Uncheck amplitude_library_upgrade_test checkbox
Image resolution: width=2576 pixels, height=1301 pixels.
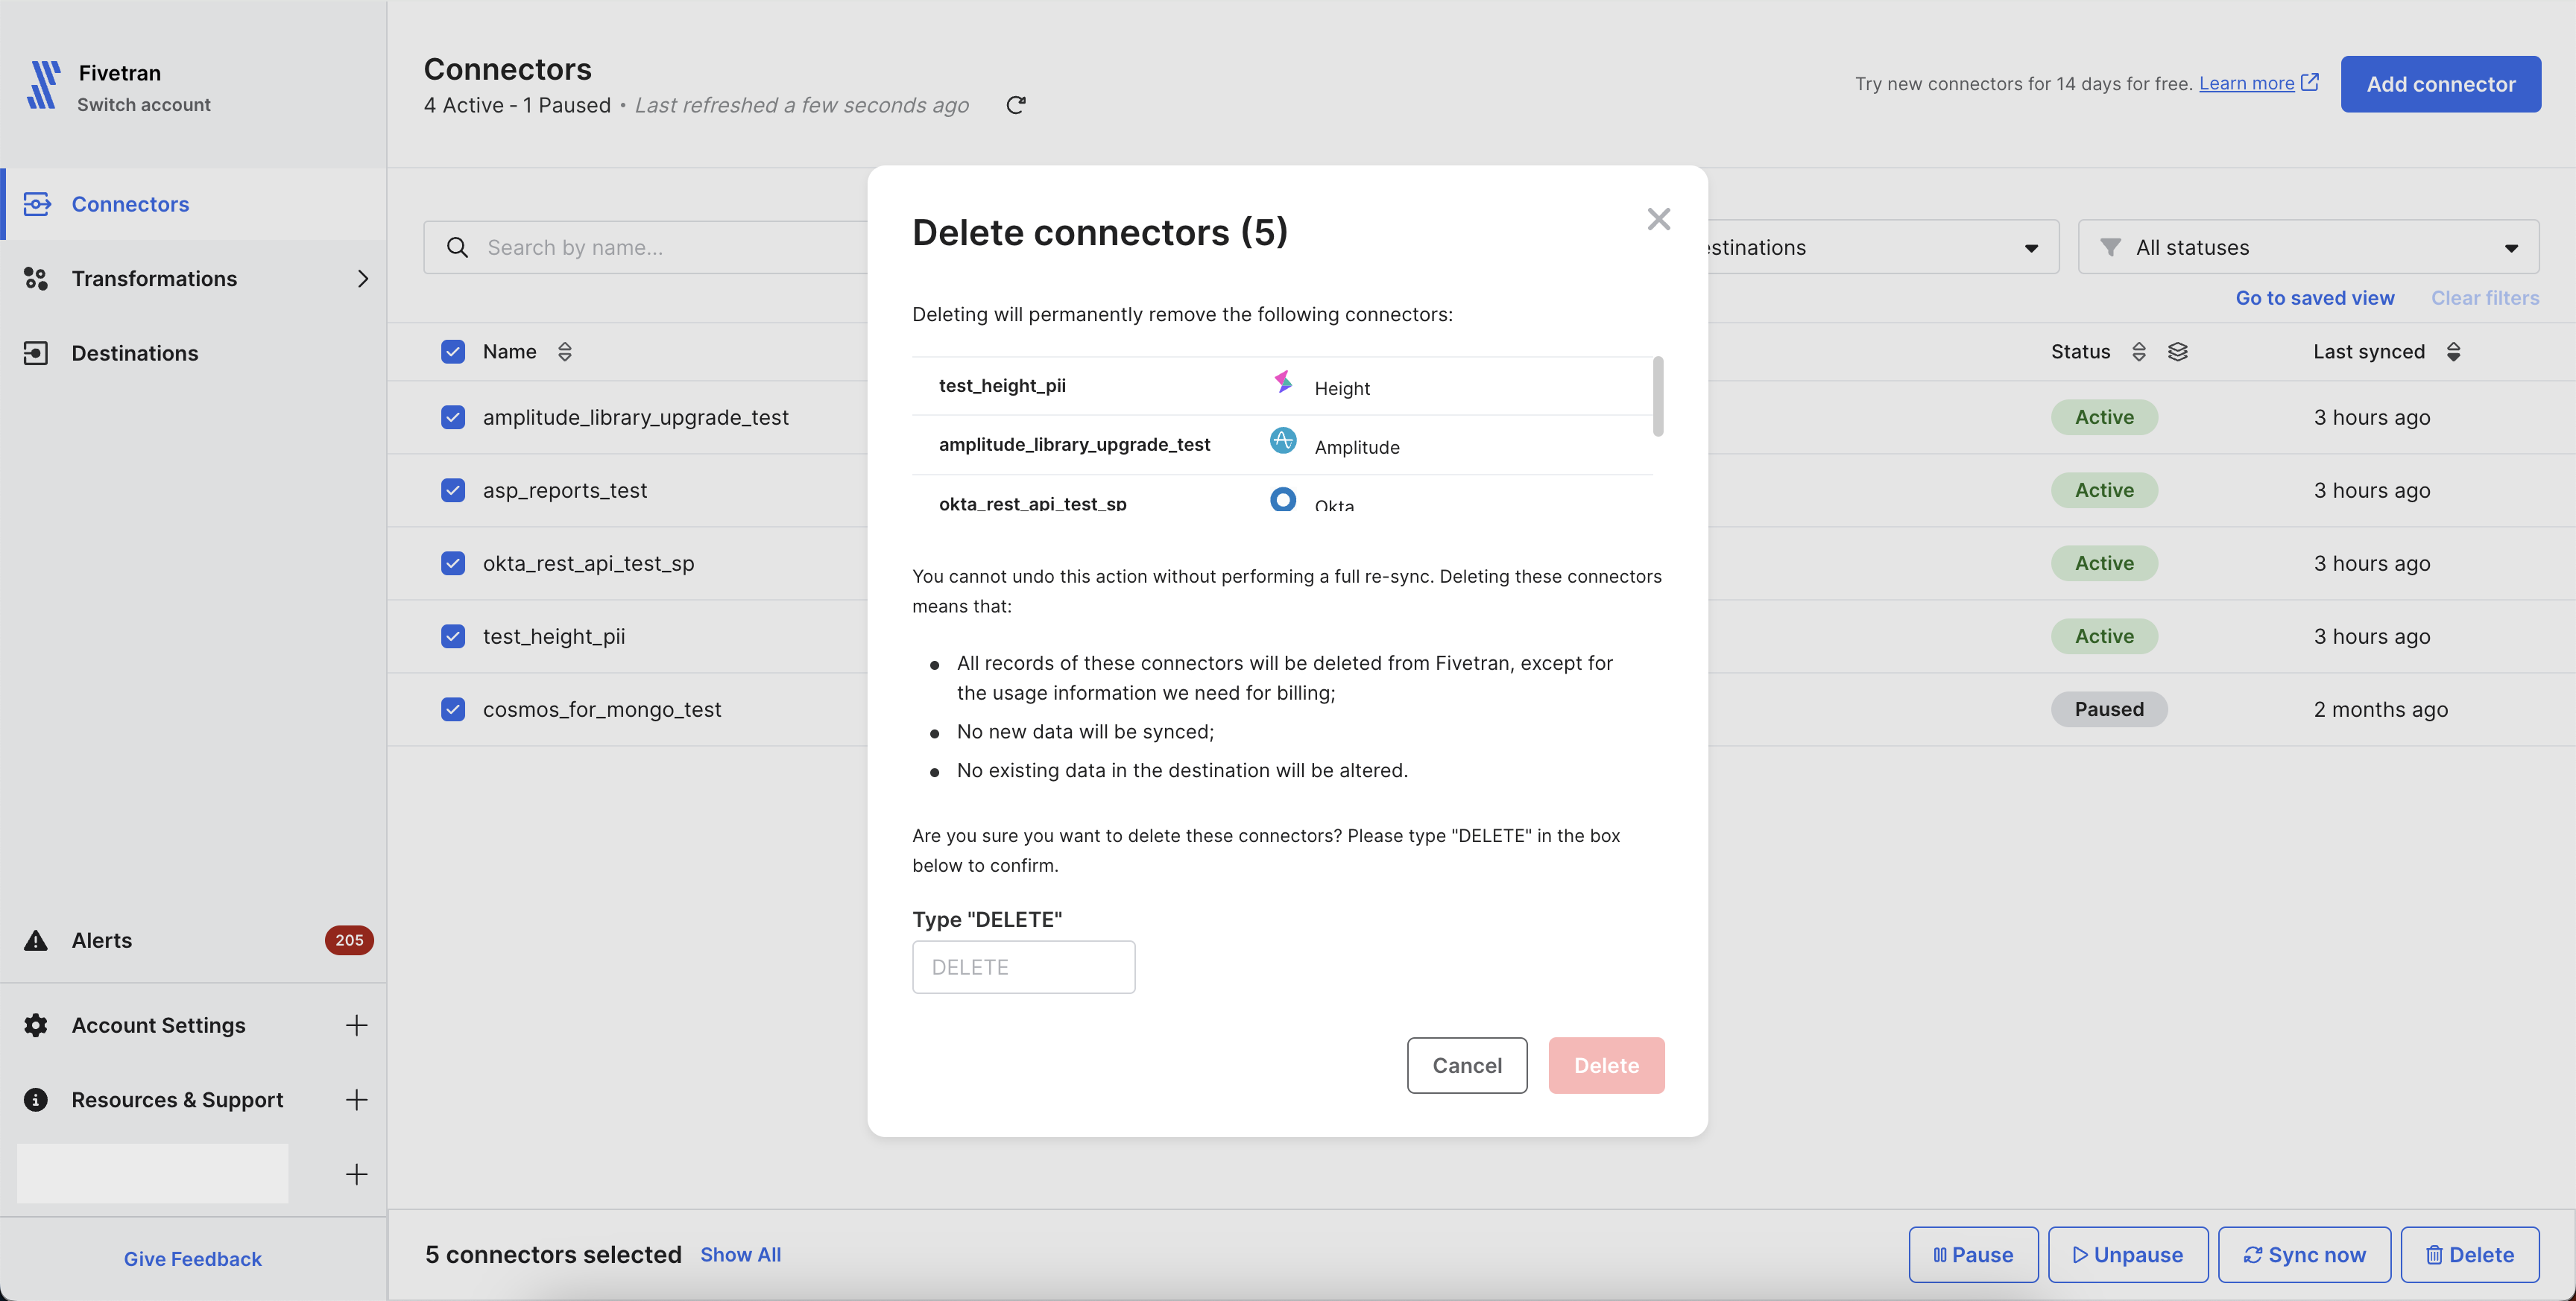(x=453, y=417)
